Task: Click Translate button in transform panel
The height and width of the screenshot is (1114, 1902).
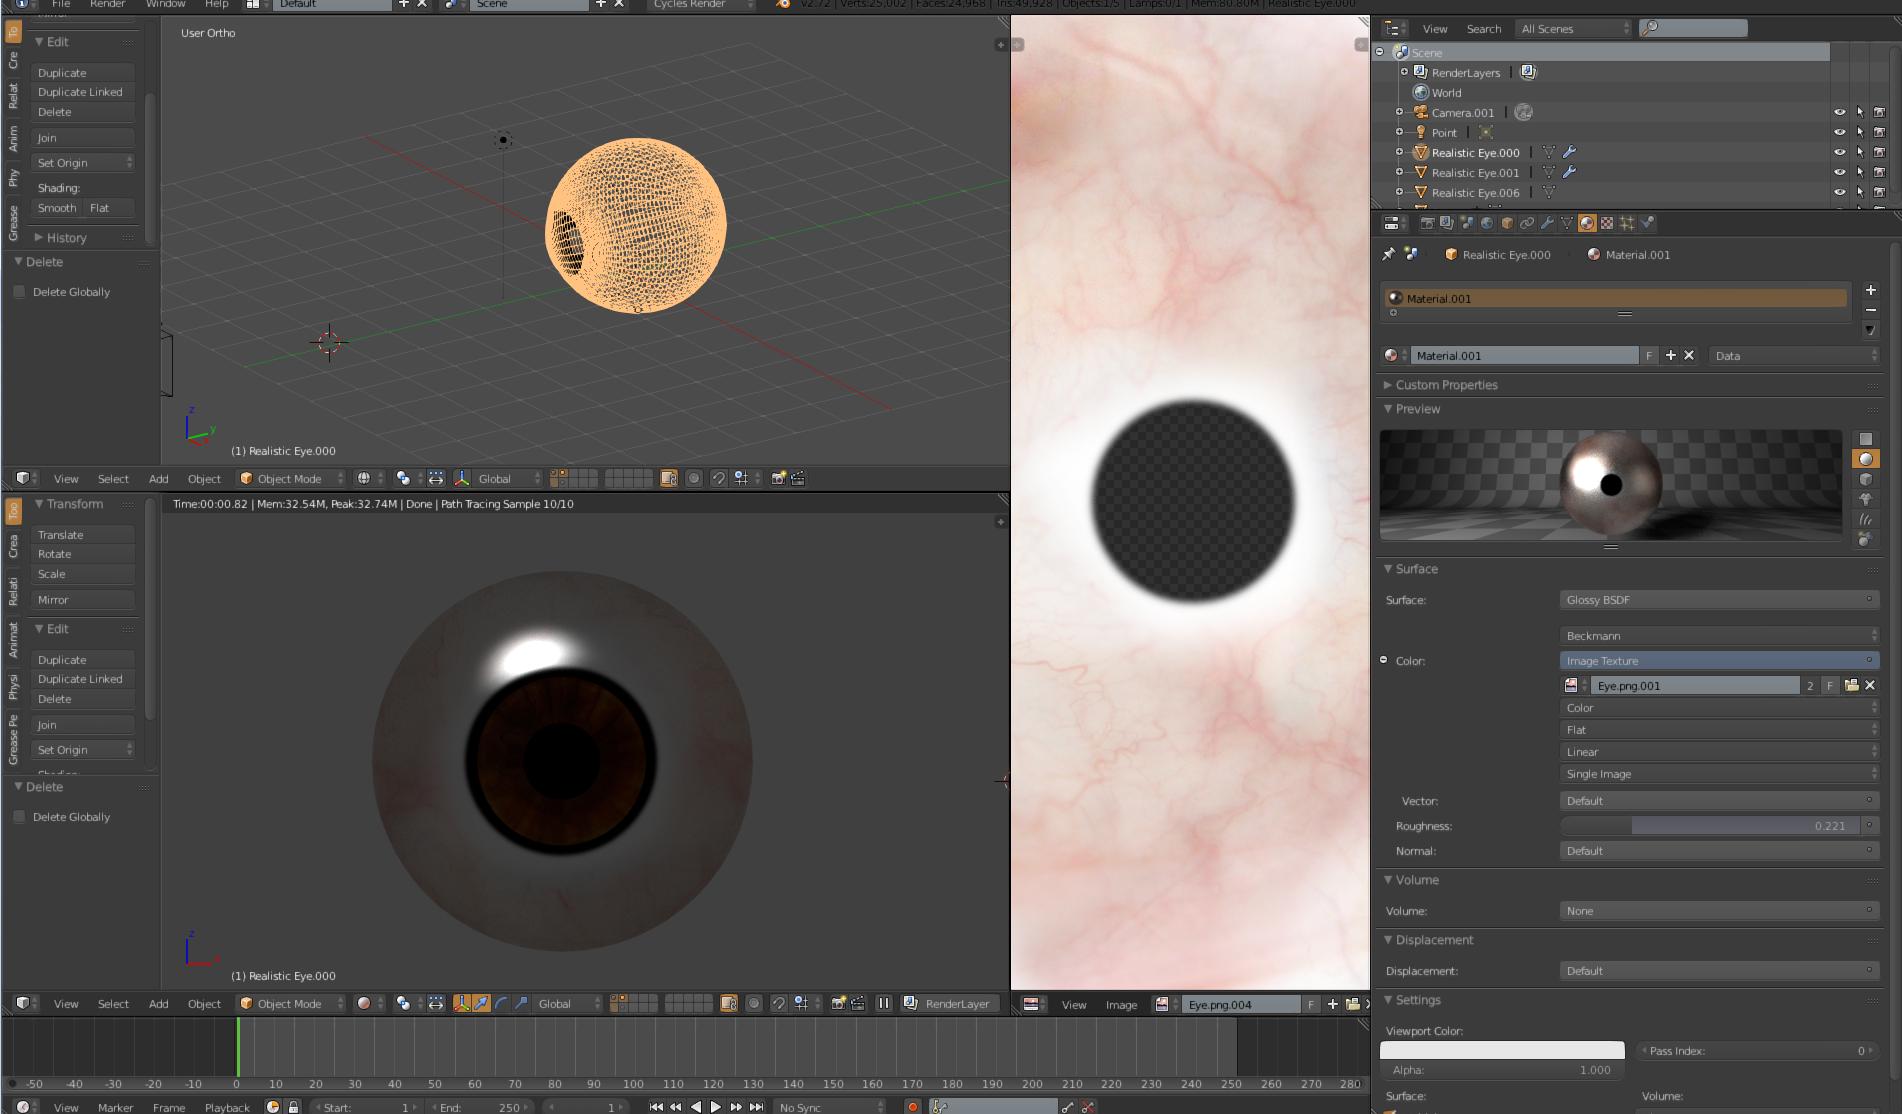Action: 83,535
